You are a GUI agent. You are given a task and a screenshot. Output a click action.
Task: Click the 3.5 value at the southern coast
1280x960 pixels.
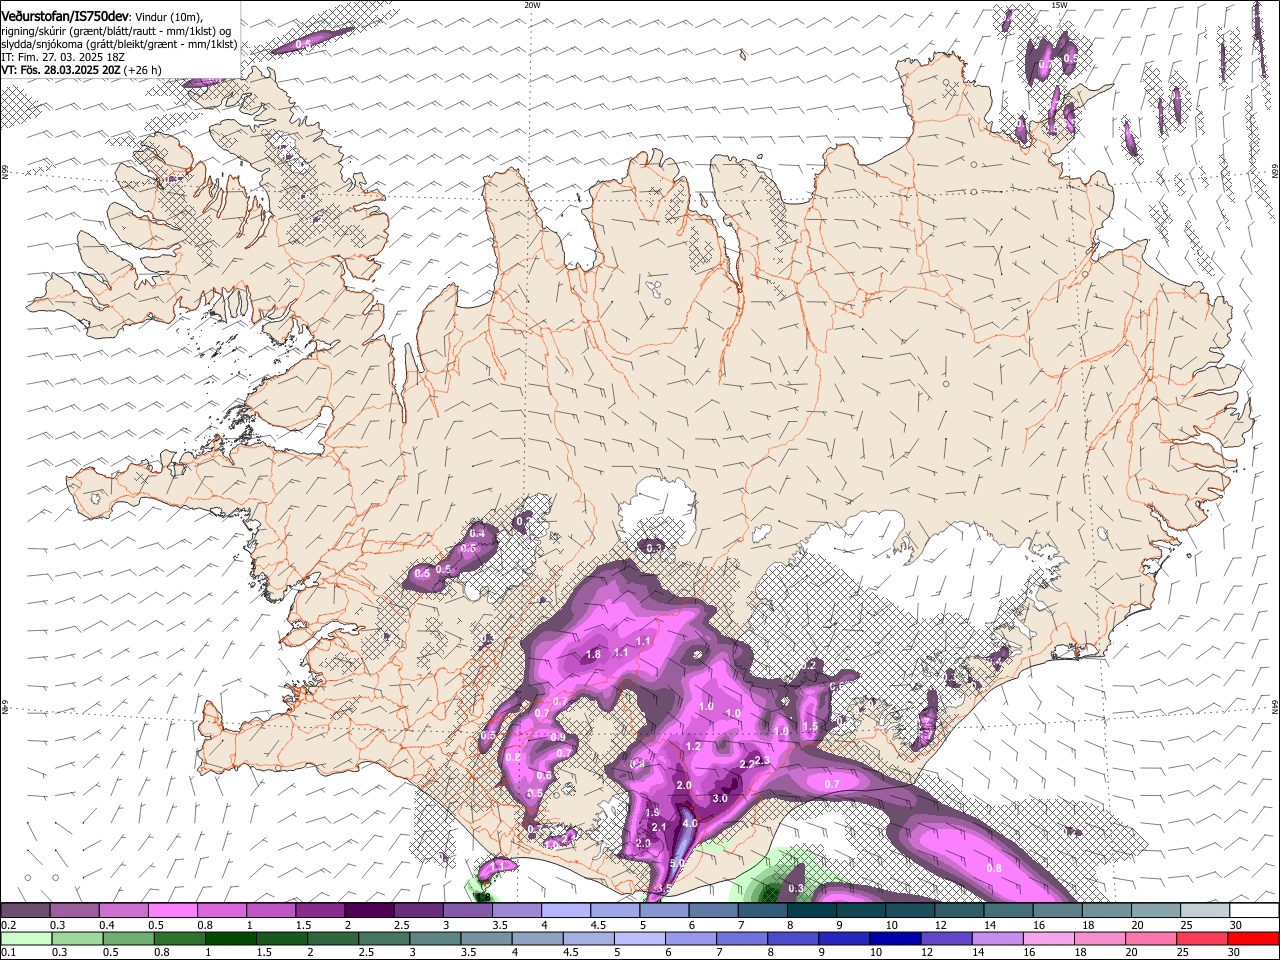[x=664, y=889]
